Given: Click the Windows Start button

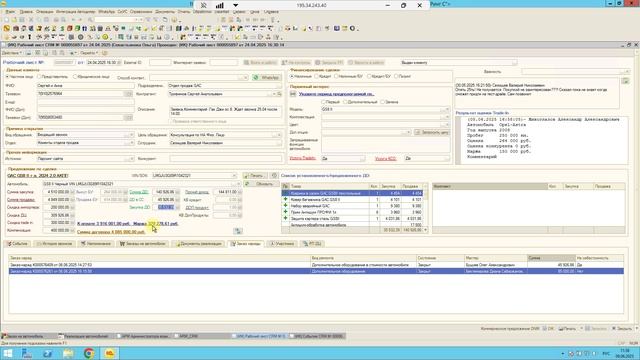Looking at the screenshot, I should pyautogui.click(x=7, y=353).
